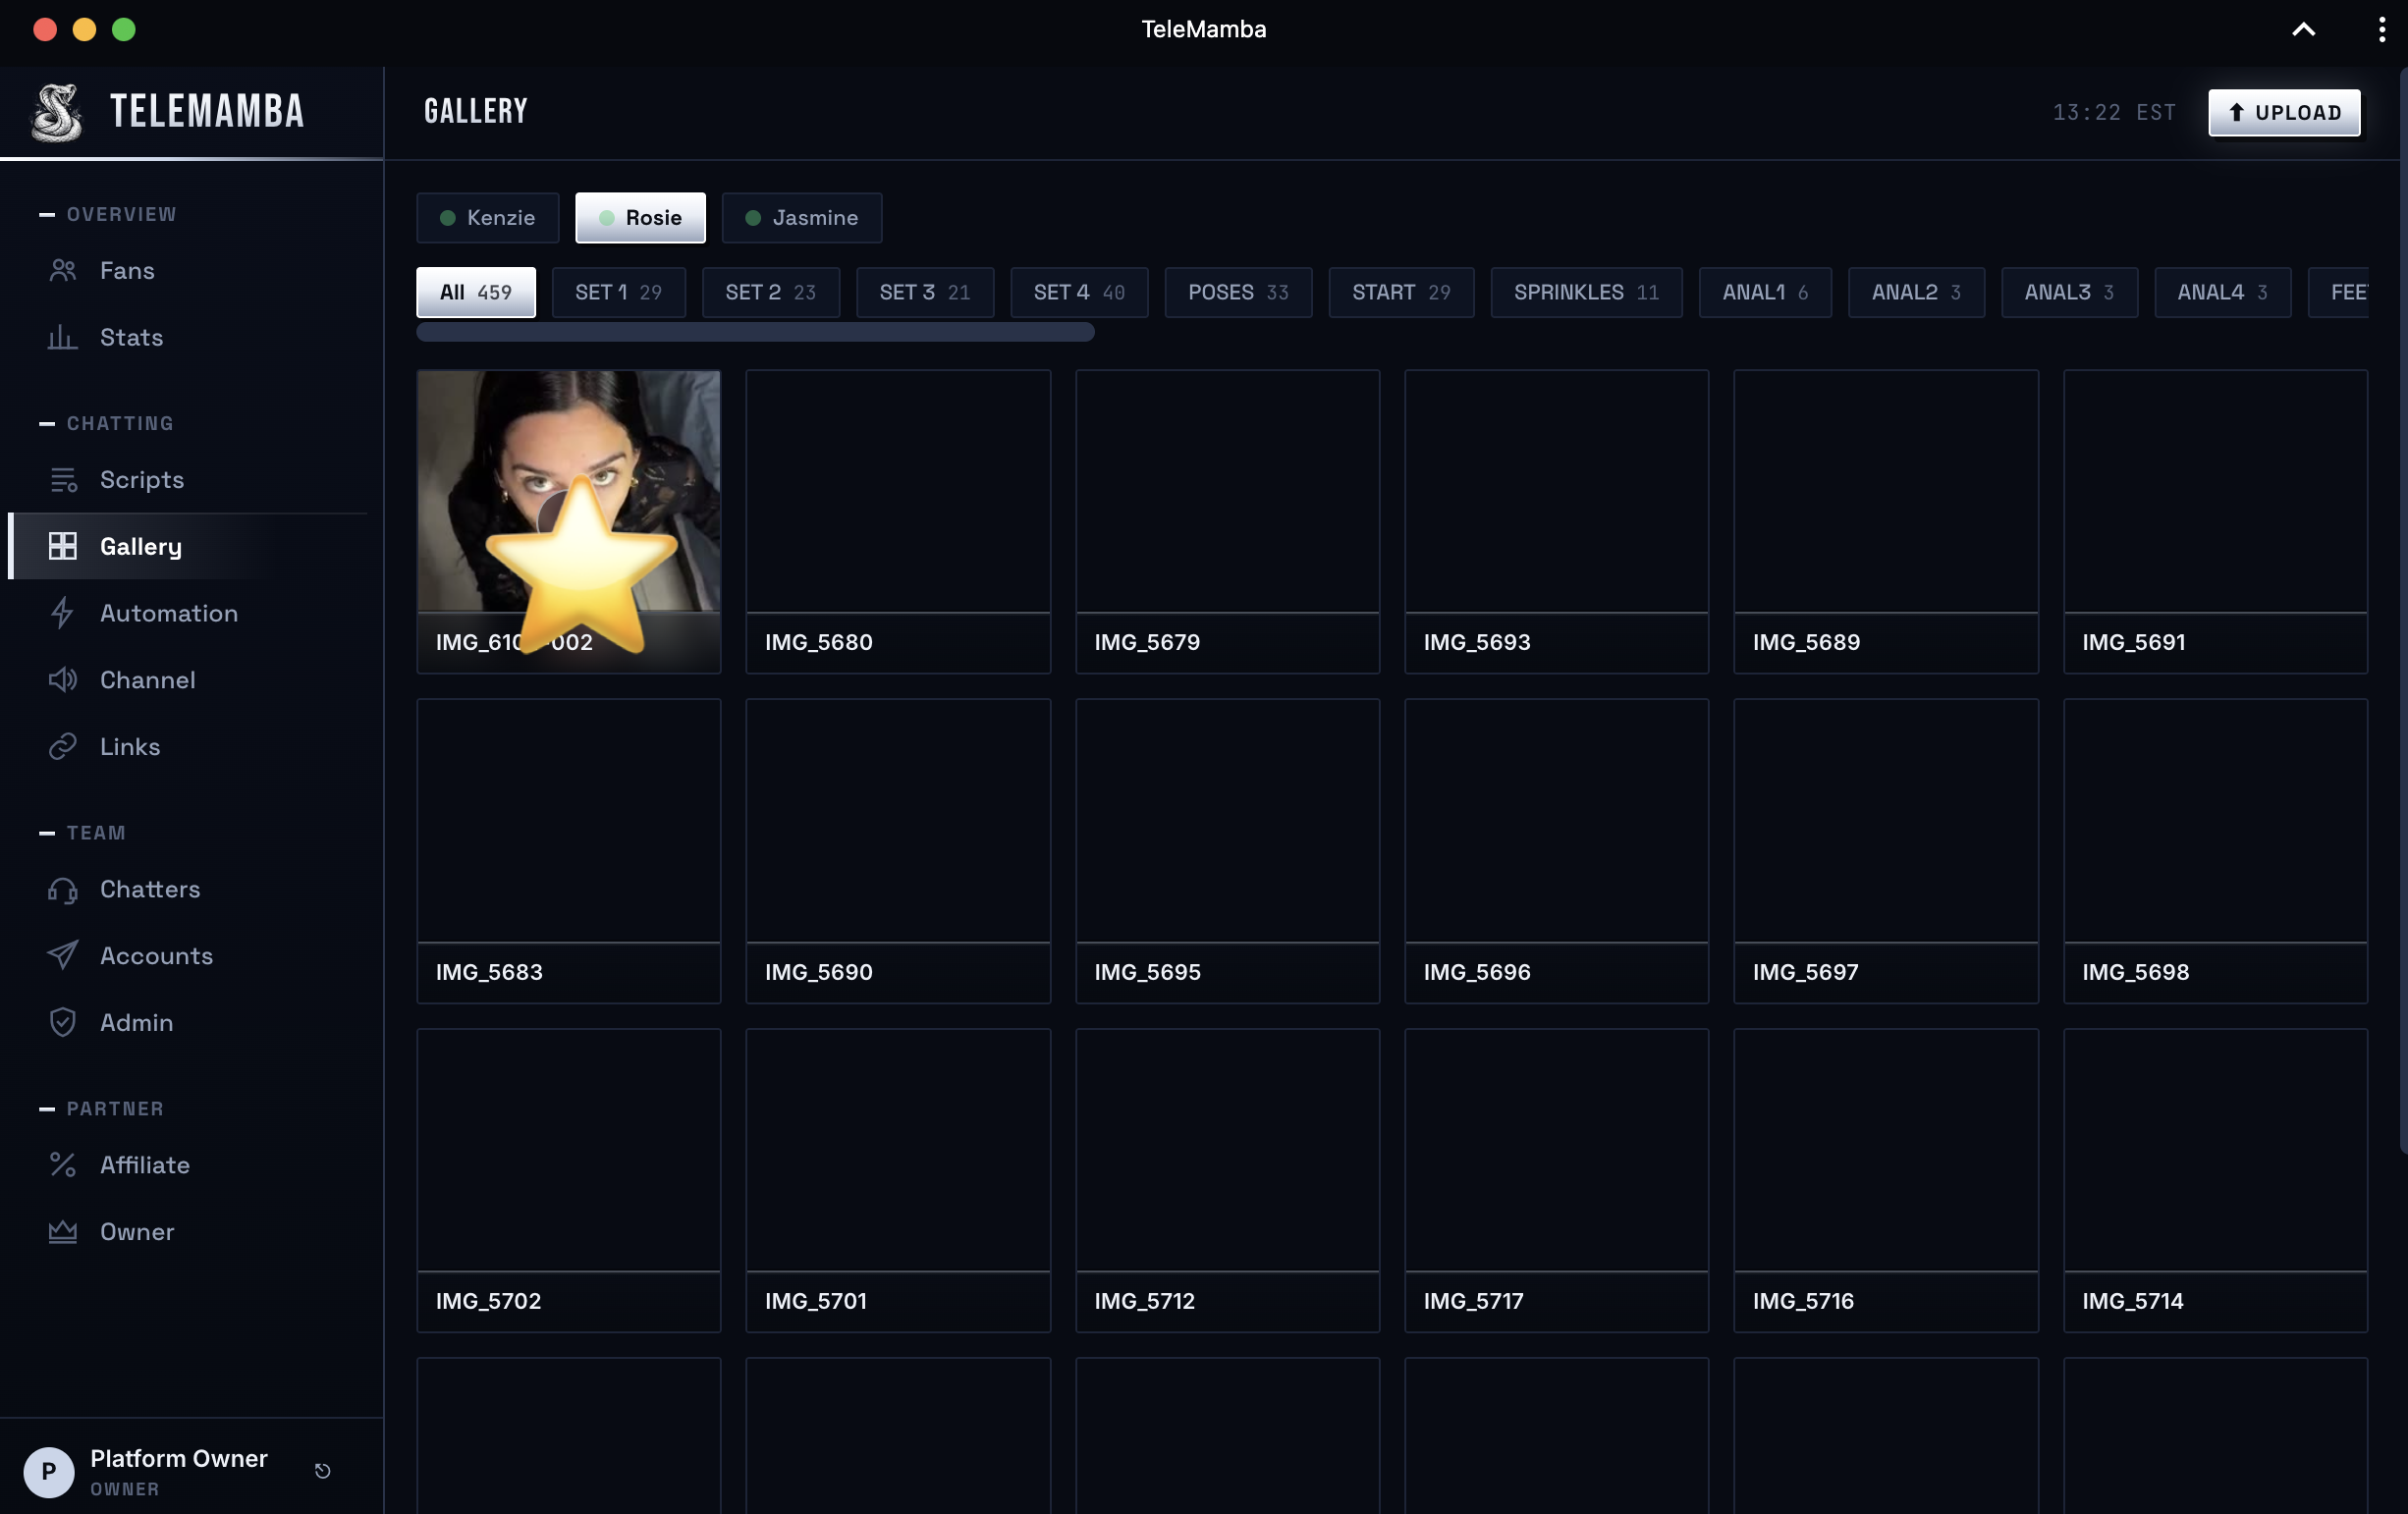
Task: Open thumbnail IMG_5680
Action: (898, 522)
